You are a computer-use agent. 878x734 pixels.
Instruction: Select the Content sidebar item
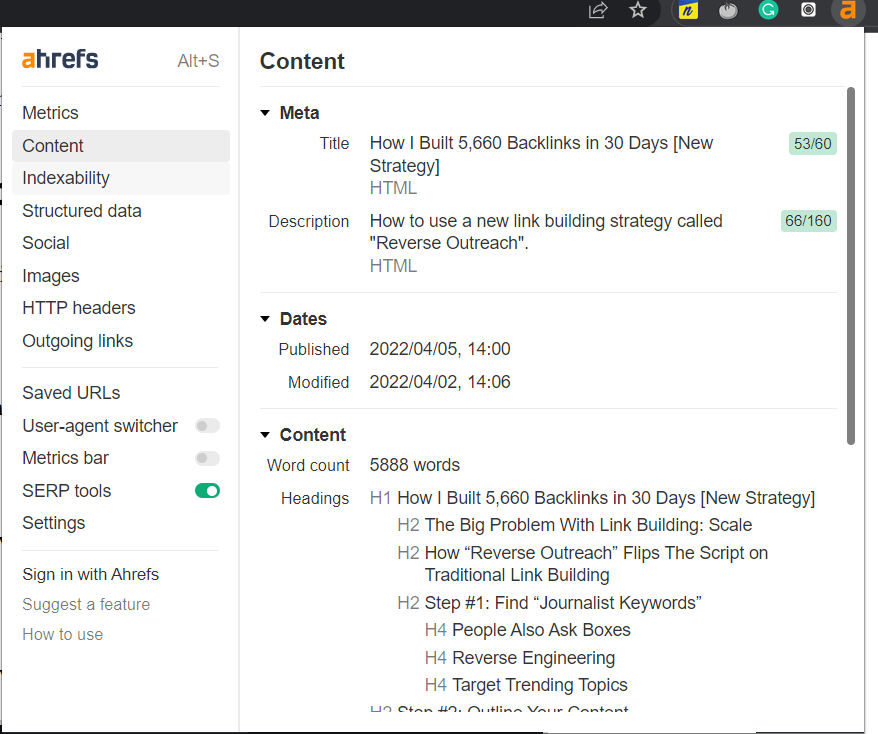(x=121, y=146)
